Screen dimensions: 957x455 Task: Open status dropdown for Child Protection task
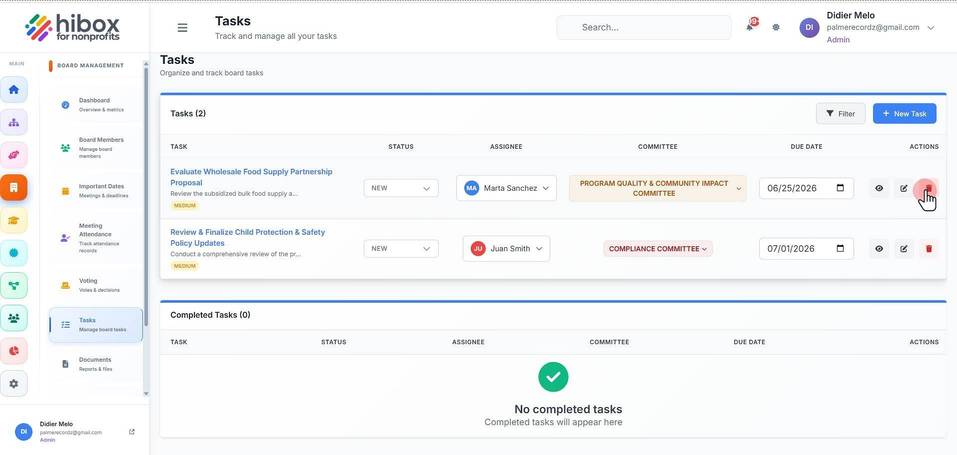pyautogui.click(x=401, y=249)
